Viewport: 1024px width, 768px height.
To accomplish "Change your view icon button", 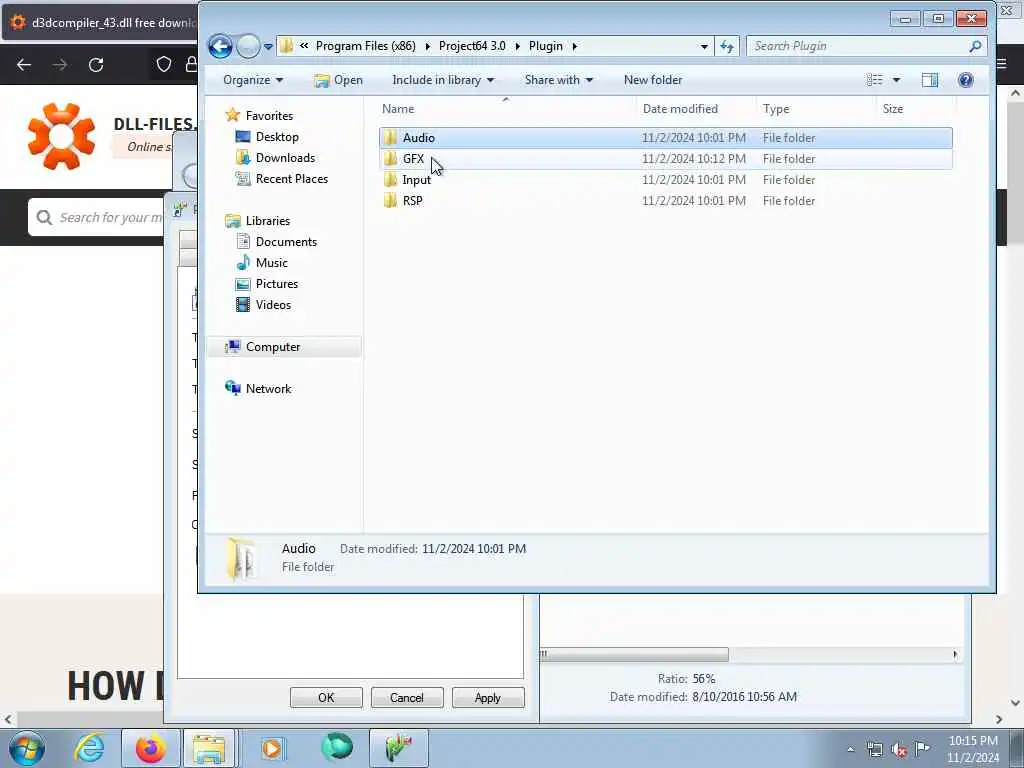I will tap(874, 80).
